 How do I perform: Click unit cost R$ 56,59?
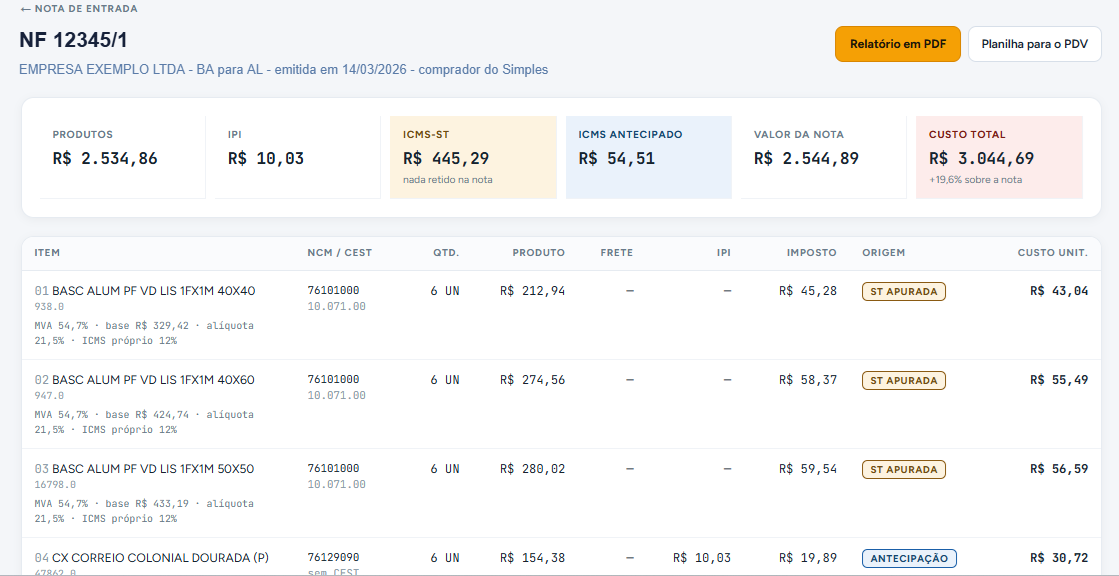(x=1059, y=470)
